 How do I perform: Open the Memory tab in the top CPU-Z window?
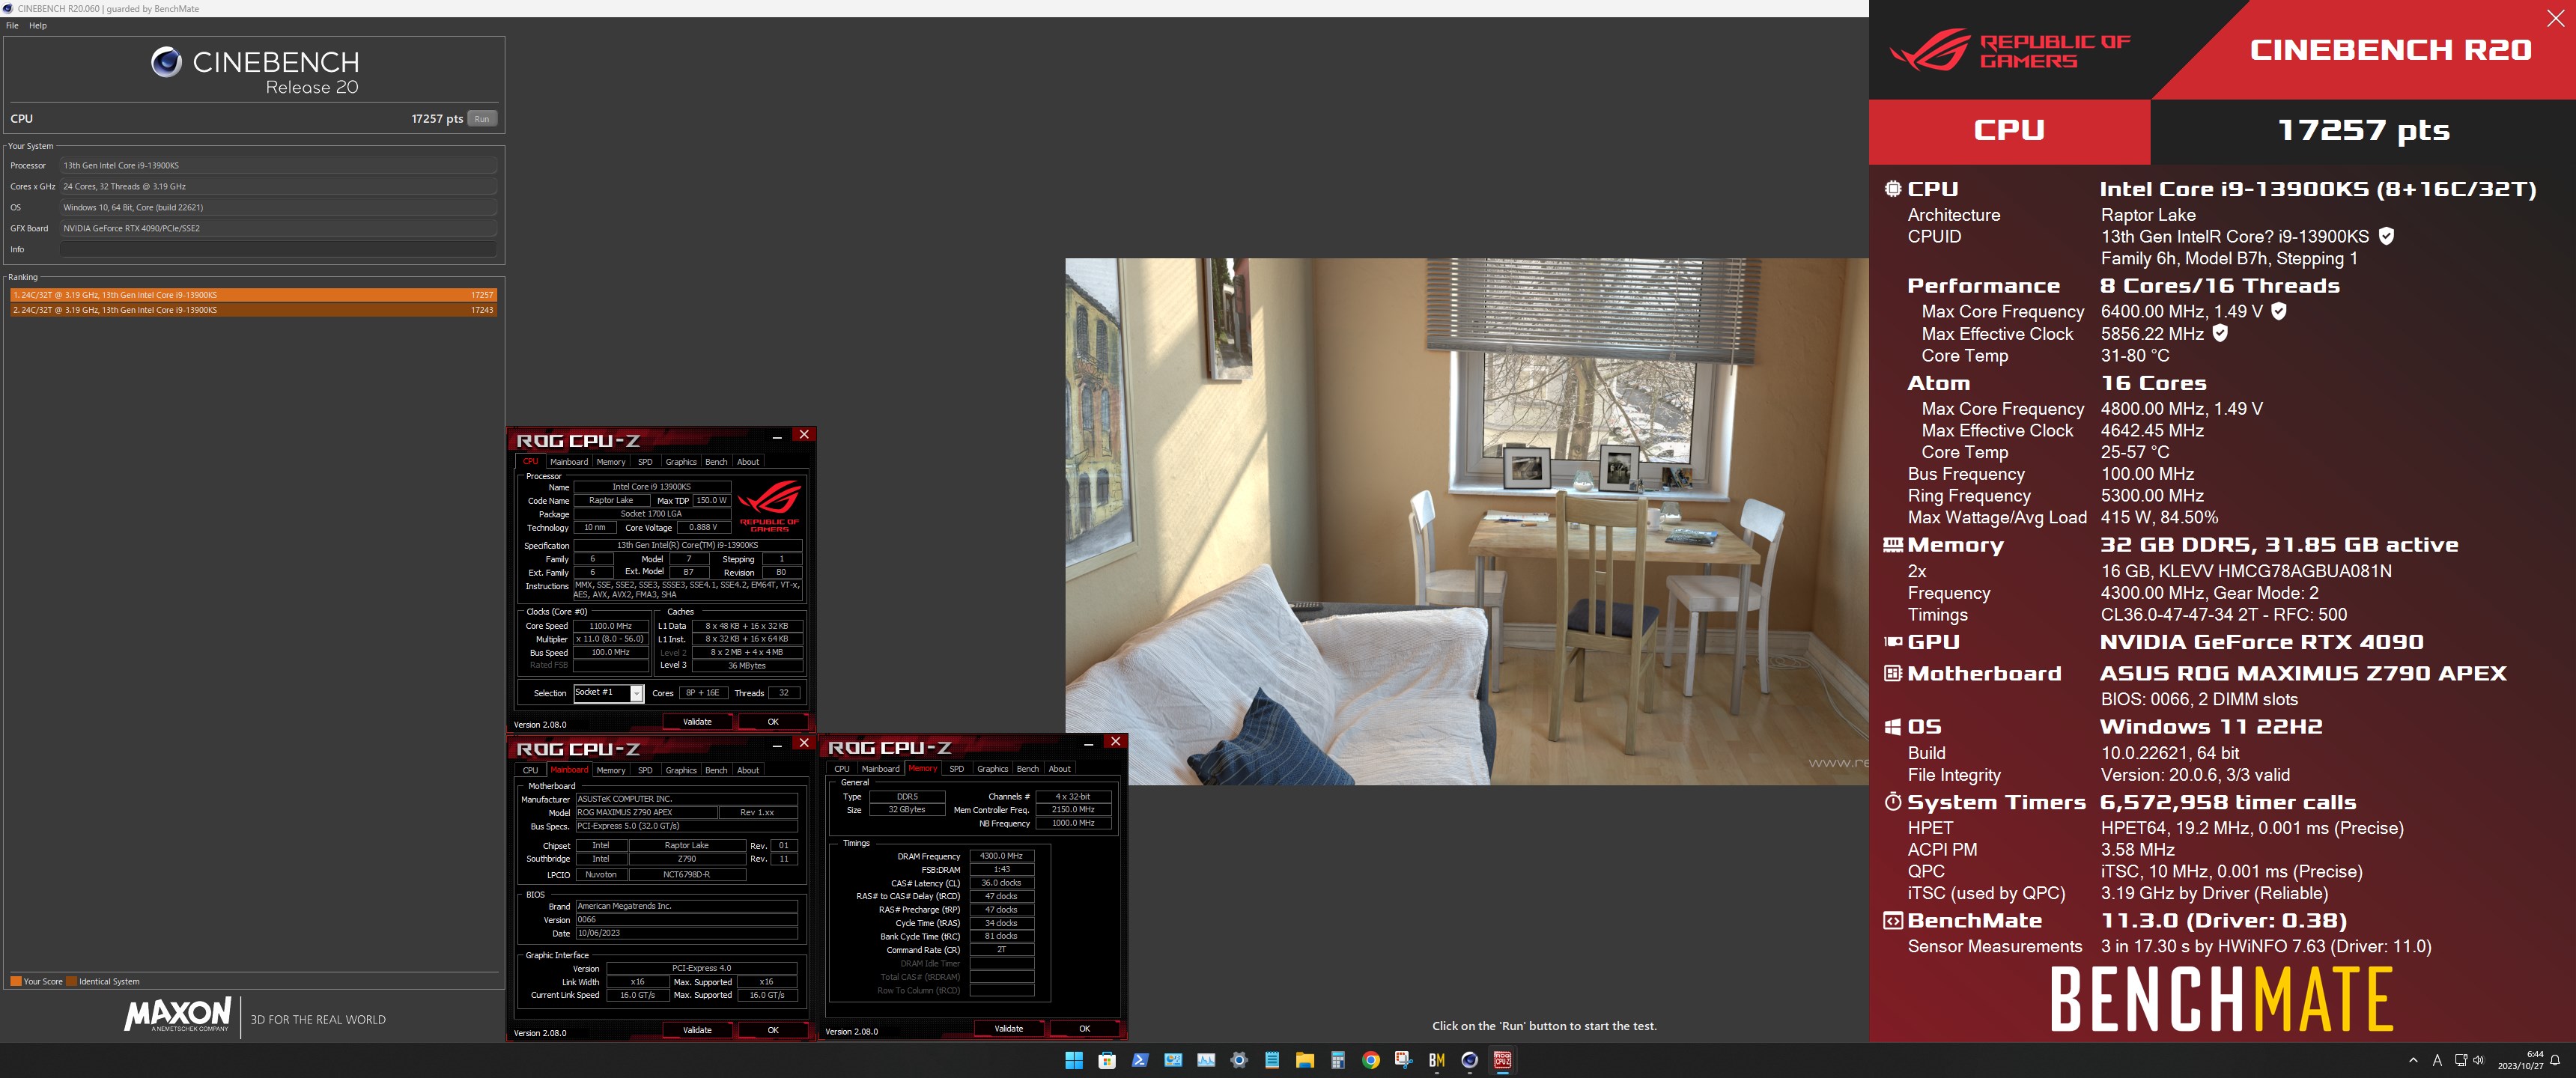(x=611, y=462)
